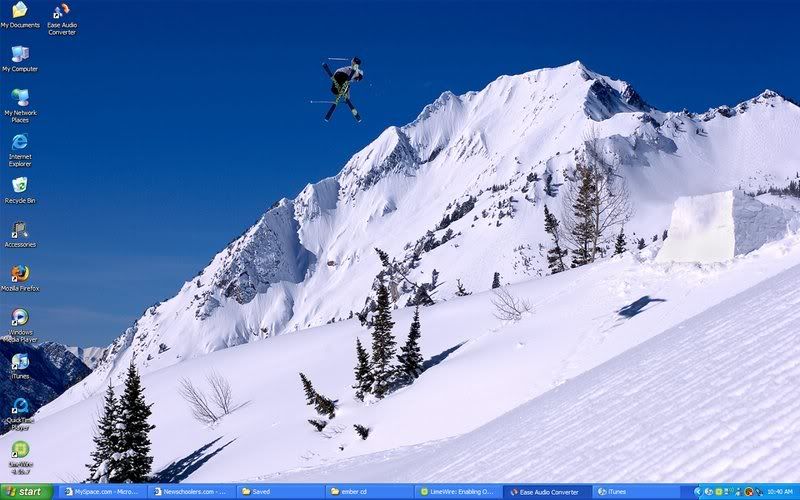800x500 pixels.
Task: Launch Windows Media Player from the desktop
Action: (x=19, y=317)
